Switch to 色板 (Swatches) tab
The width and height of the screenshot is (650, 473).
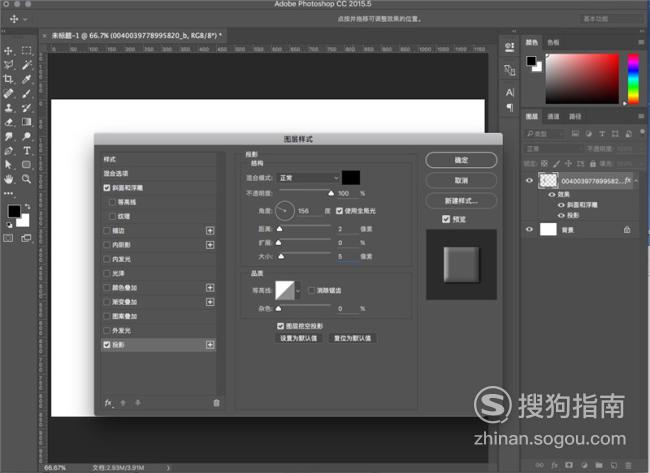pos(553,42)
